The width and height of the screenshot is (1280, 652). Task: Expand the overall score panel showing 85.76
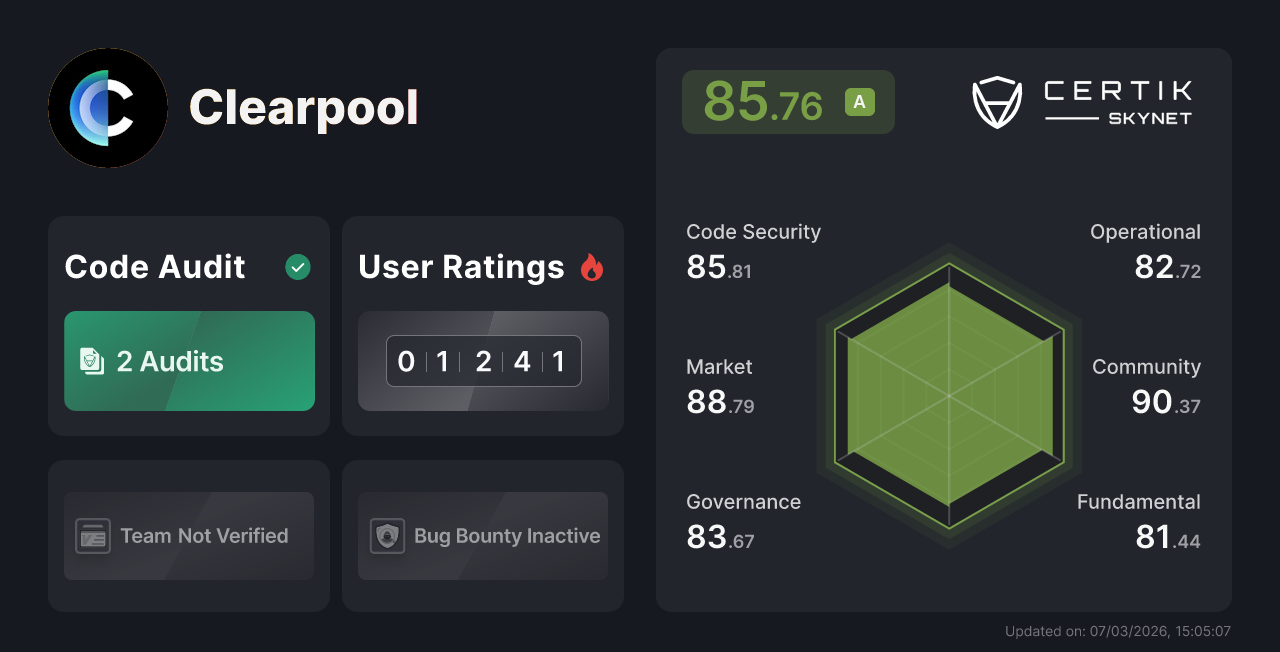[788, 101]
